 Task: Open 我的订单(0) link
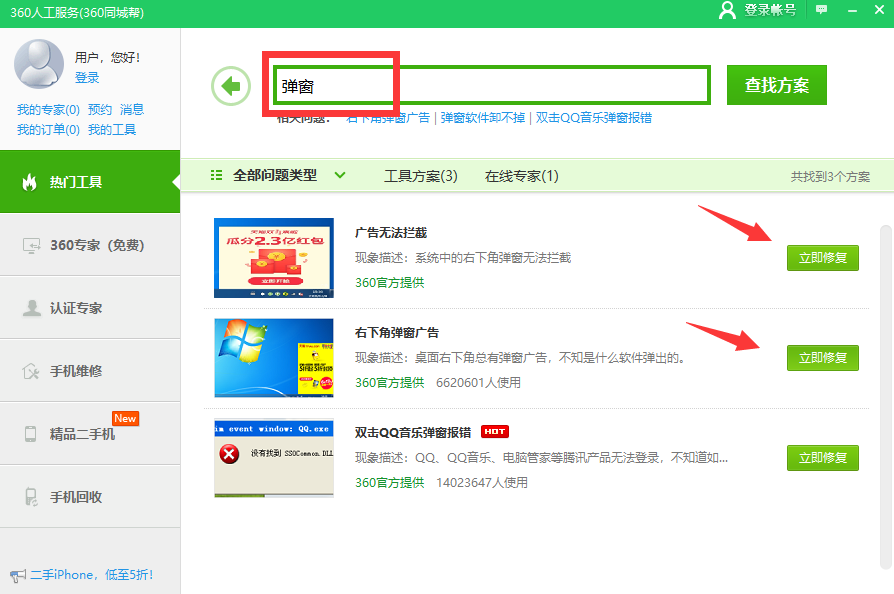(x=48, y=130)
